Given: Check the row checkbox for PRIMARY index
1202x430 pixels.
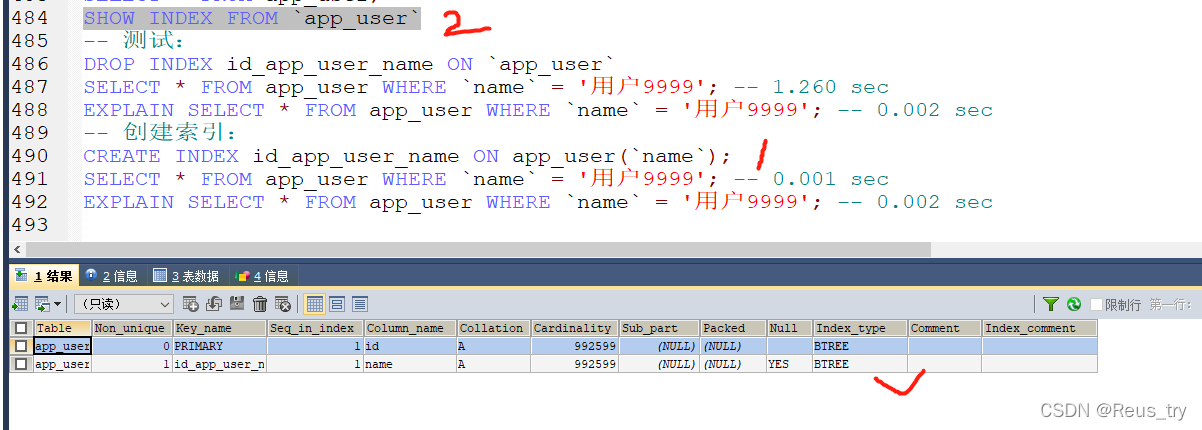Looking at the screenshot, I should click(21, 346).
